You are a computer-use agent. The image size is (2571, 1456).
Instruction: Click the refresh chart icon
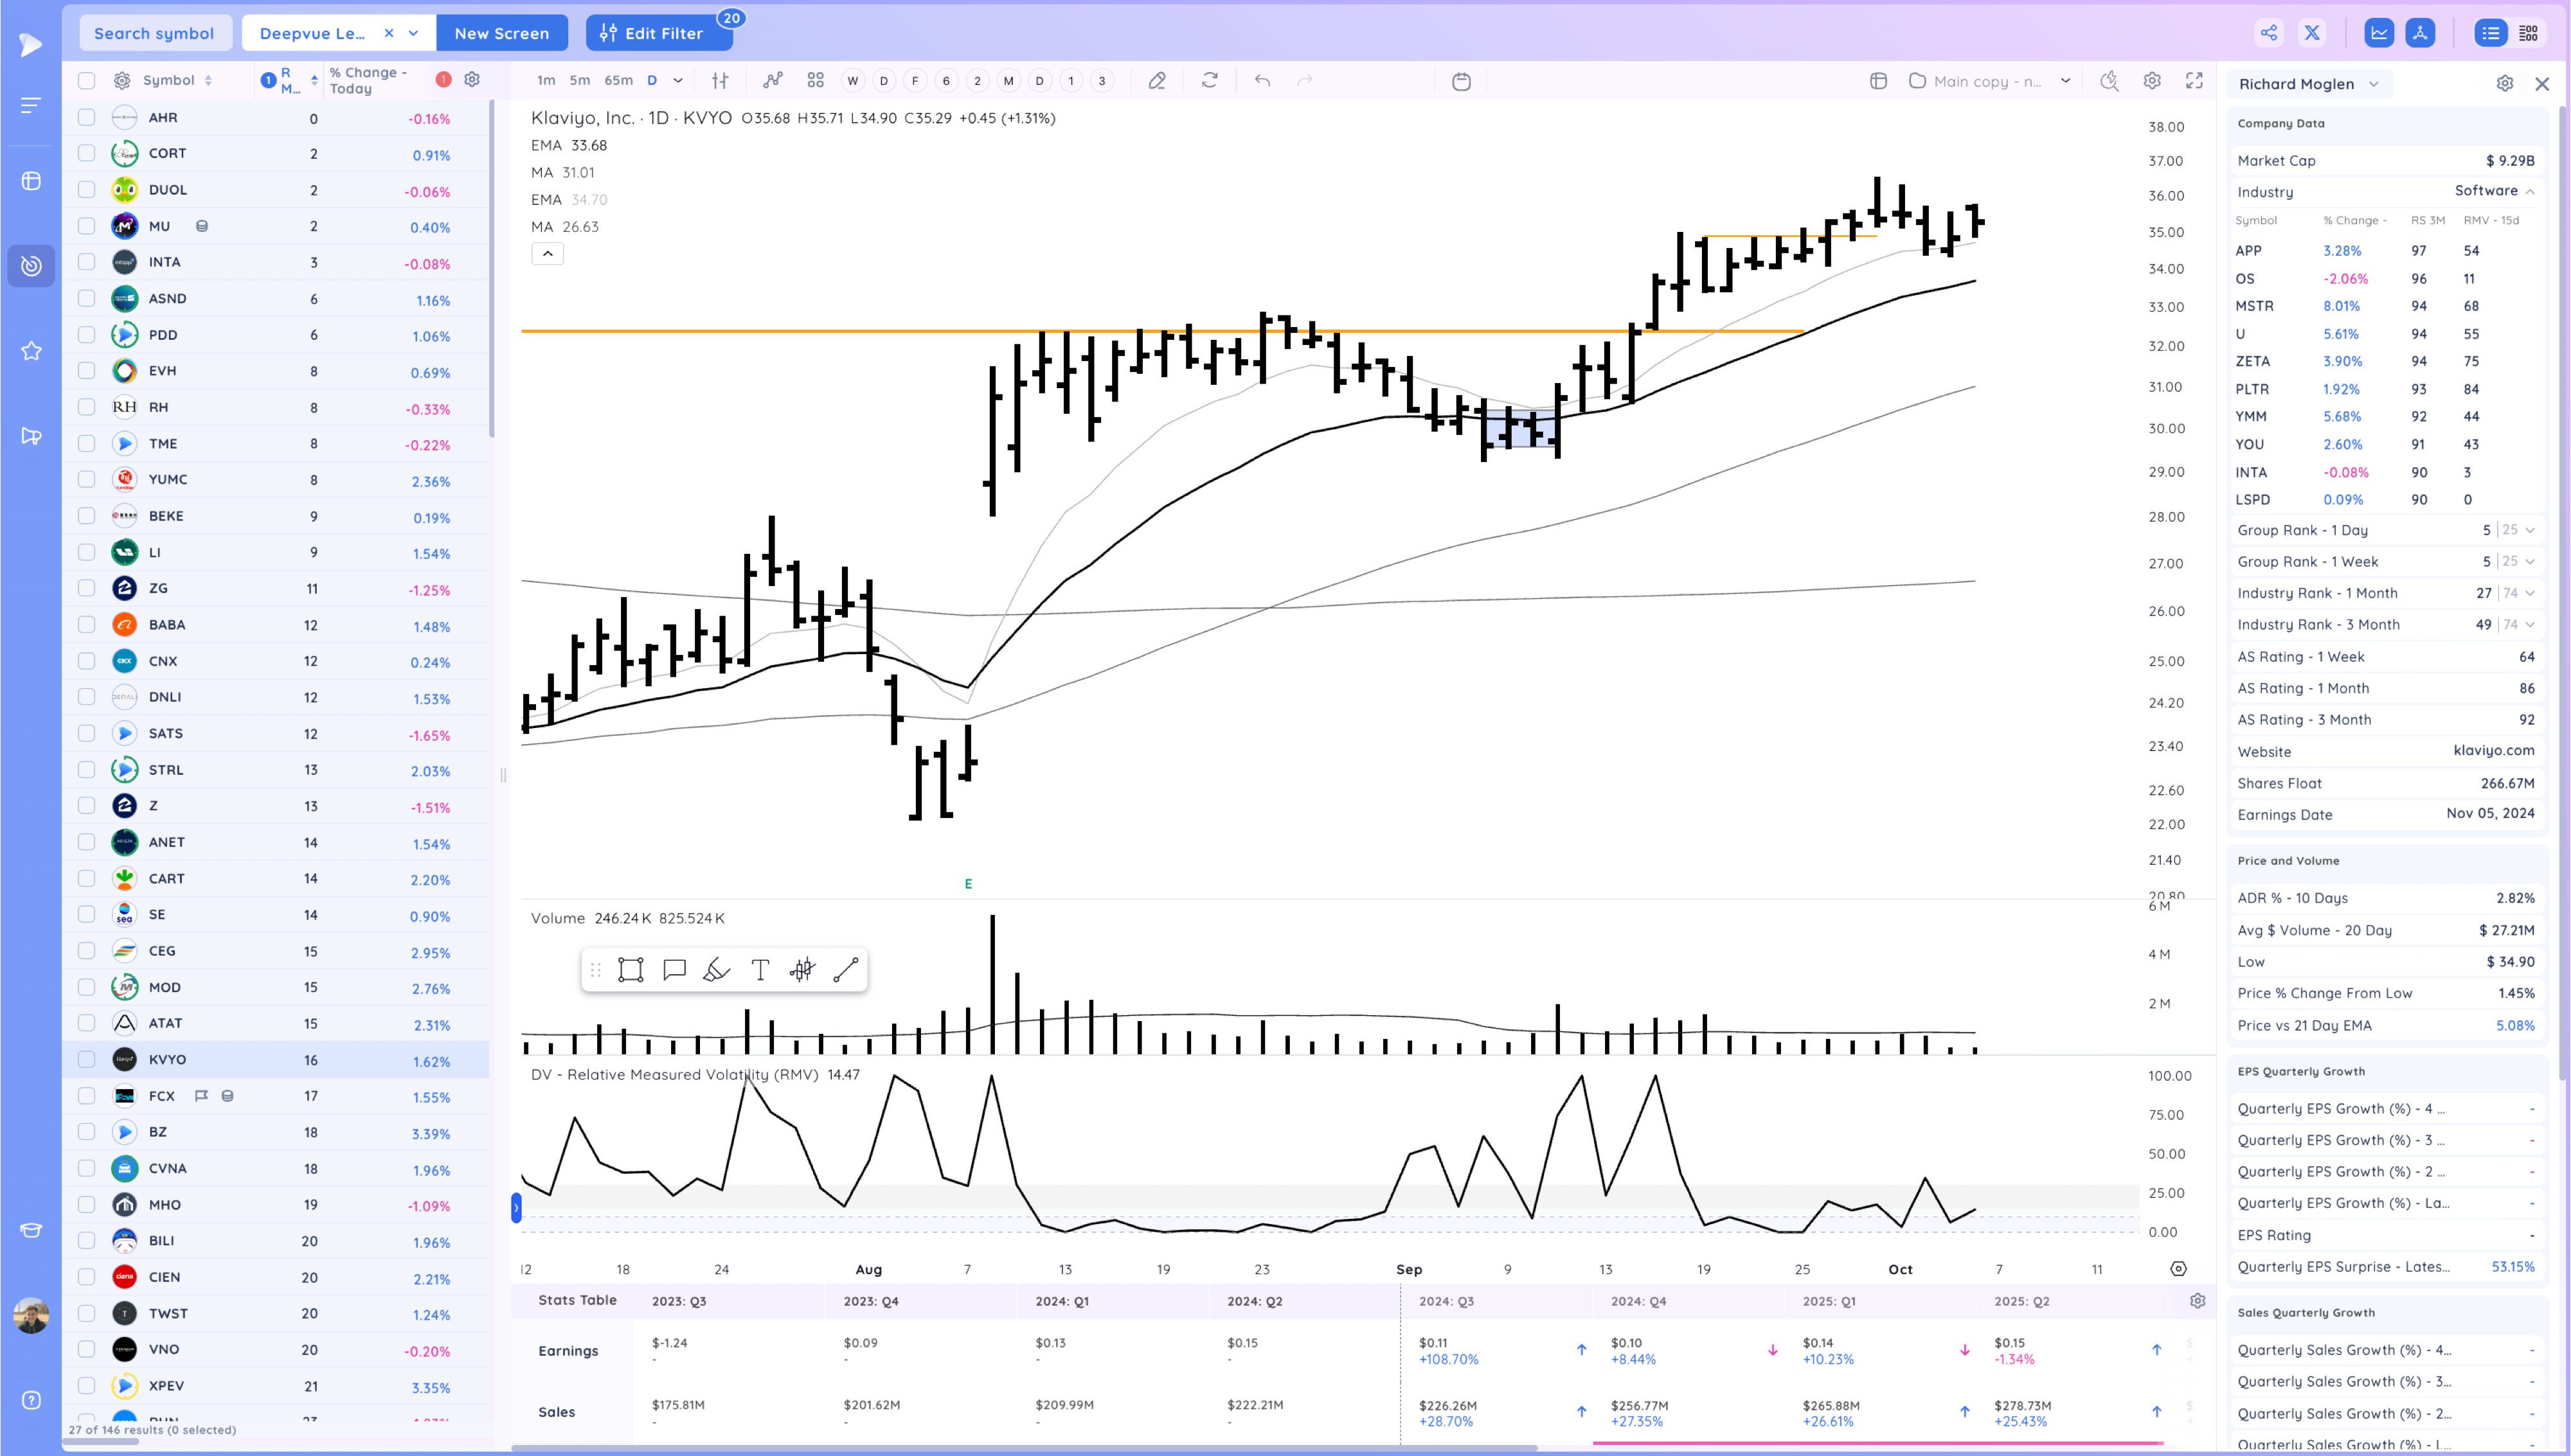pyautogui.click(x=1210, y=81)
